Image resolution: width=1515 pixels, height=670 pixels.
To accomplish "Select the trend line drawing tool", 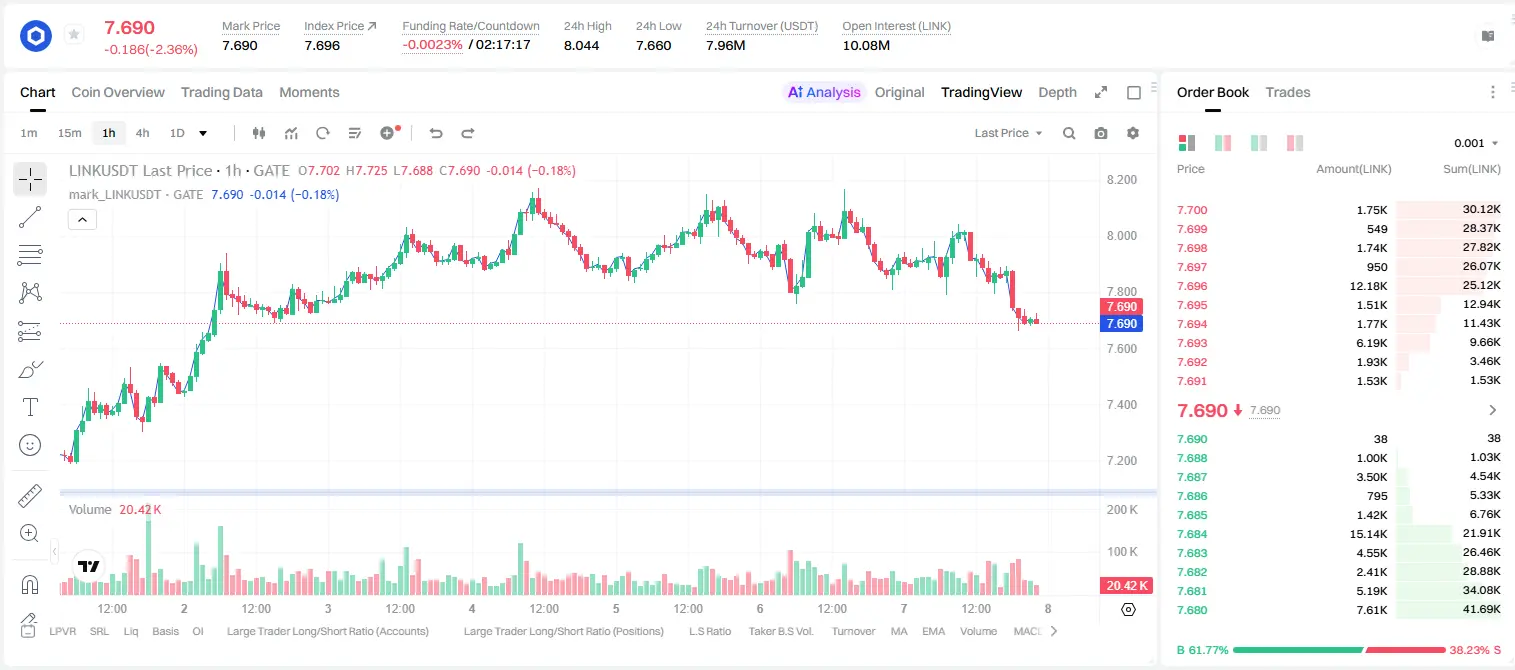I will 30,217.
